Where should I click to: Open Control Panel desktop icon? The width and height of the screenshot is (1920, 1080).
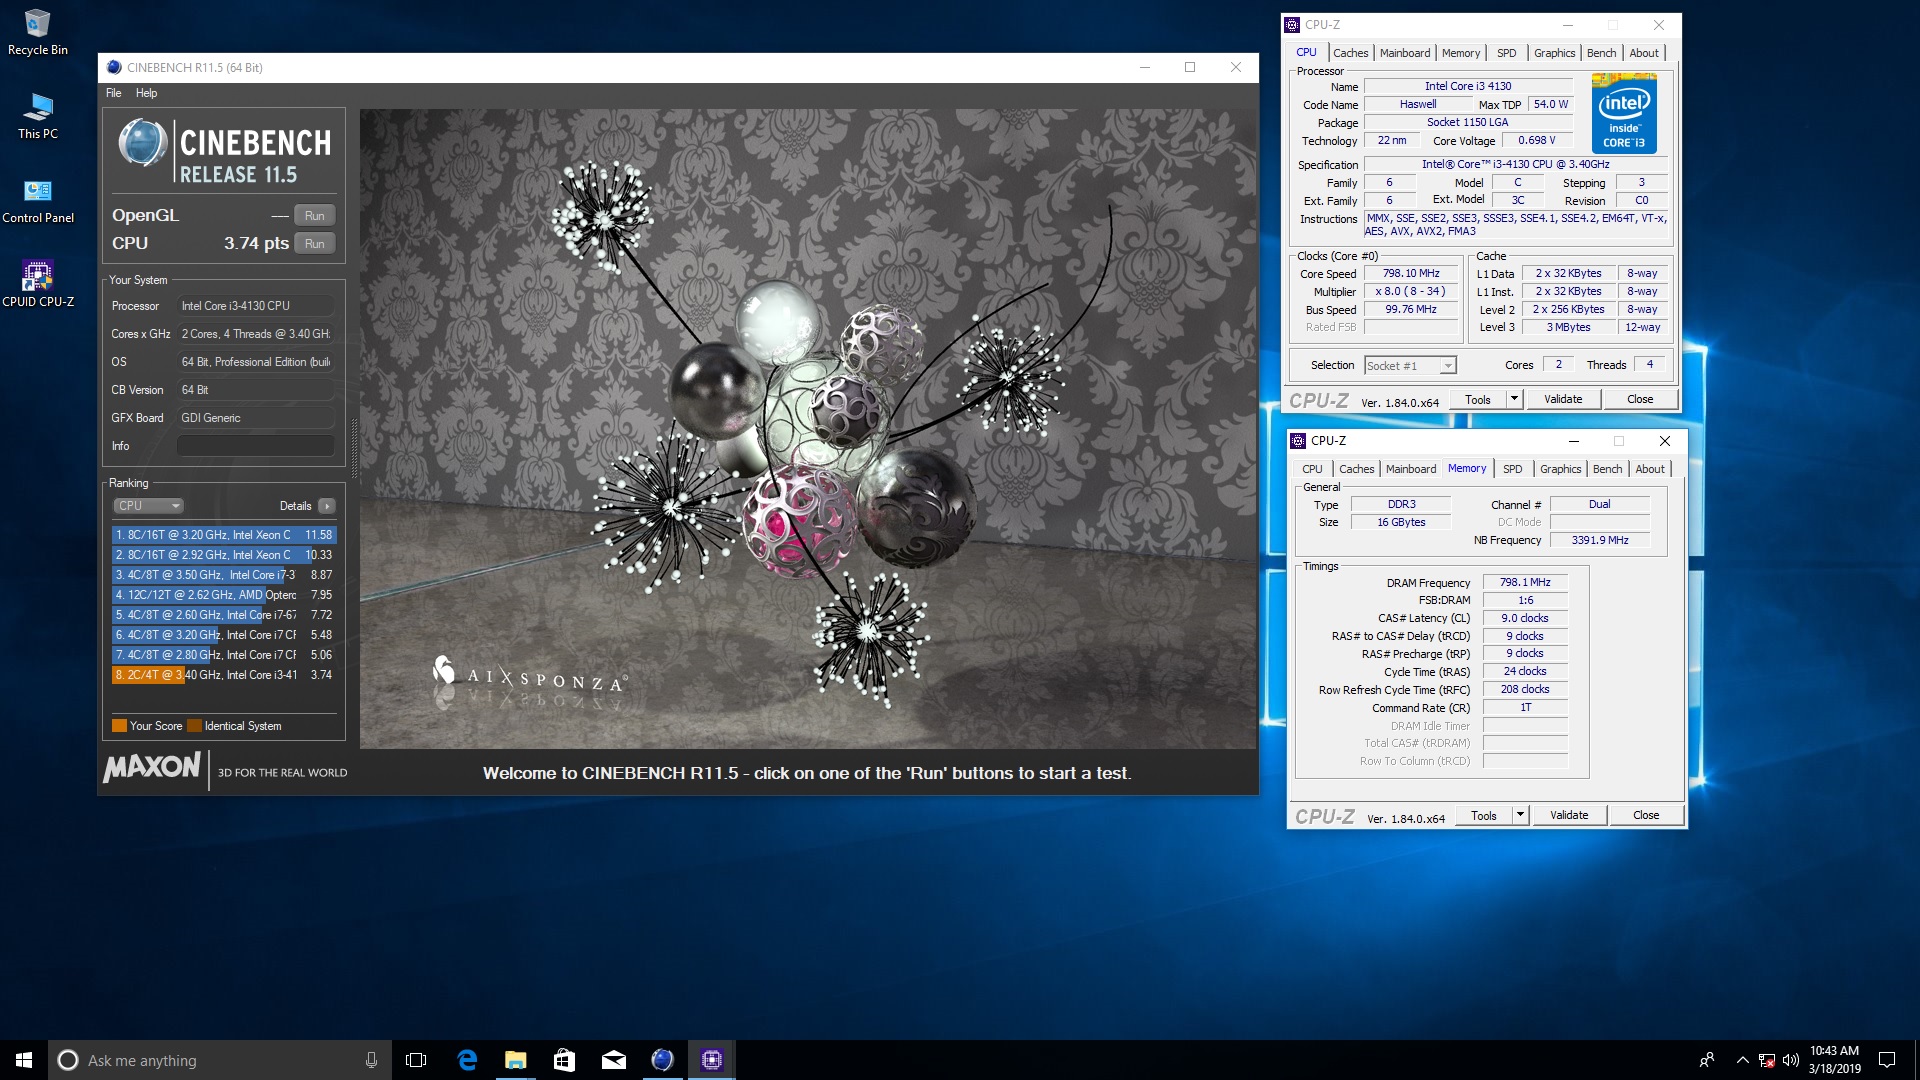[x=37, y=200]
